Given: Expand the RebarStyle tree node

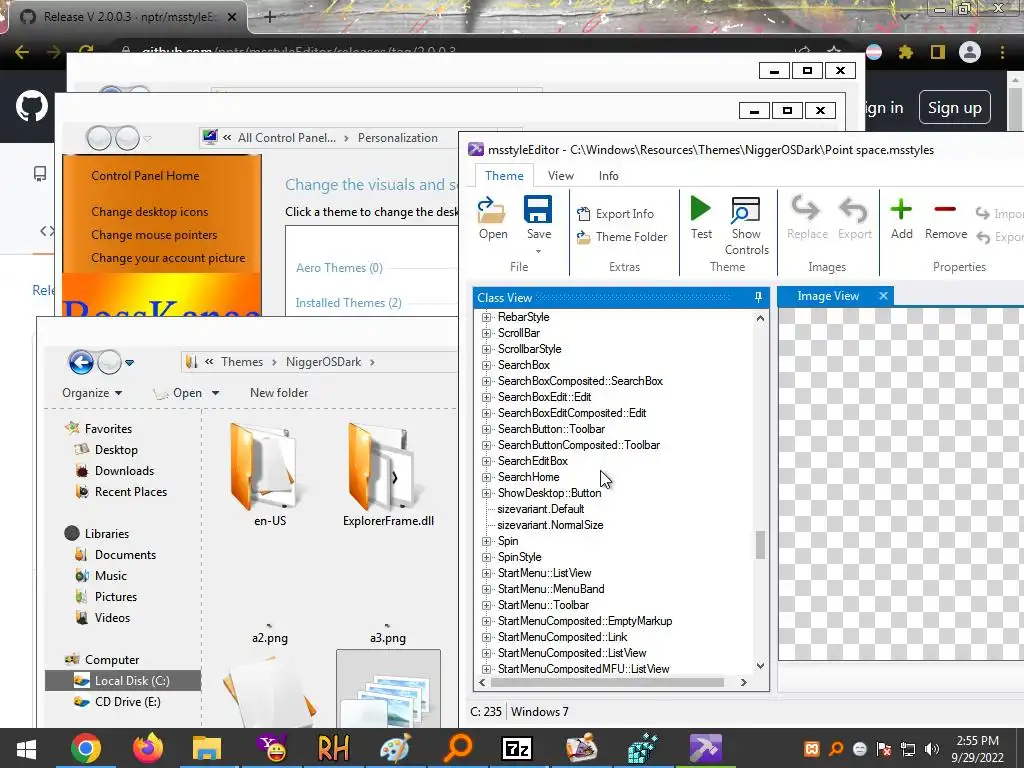Looking at the screenshot, I should point(486,317).
